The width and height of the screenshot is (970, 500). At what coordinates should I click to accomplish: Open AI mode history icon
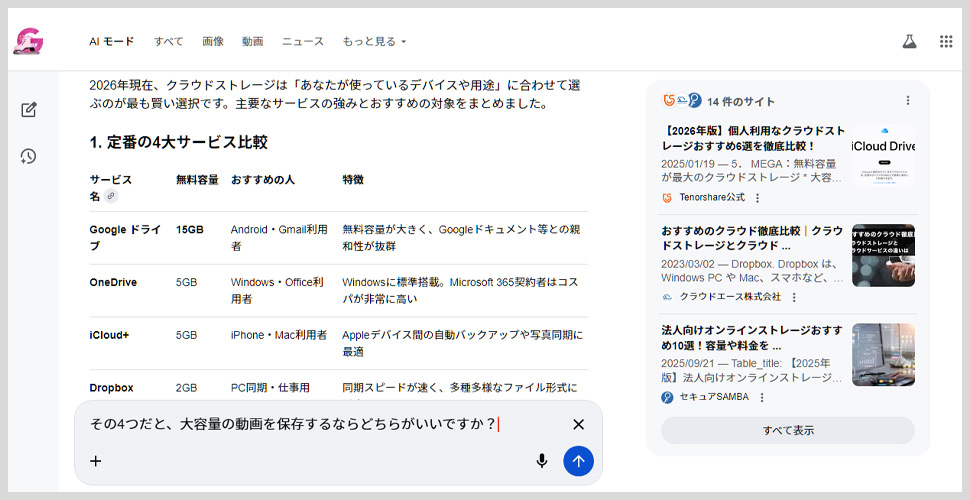(28, 156)
